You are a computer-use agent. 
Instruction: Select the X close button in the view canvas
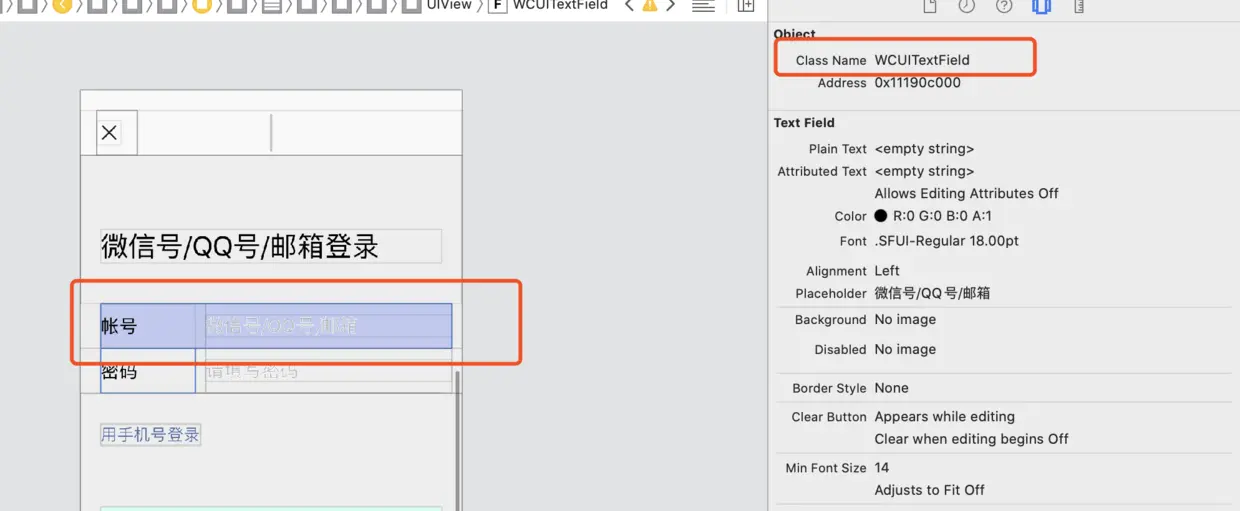click(110, 132)
